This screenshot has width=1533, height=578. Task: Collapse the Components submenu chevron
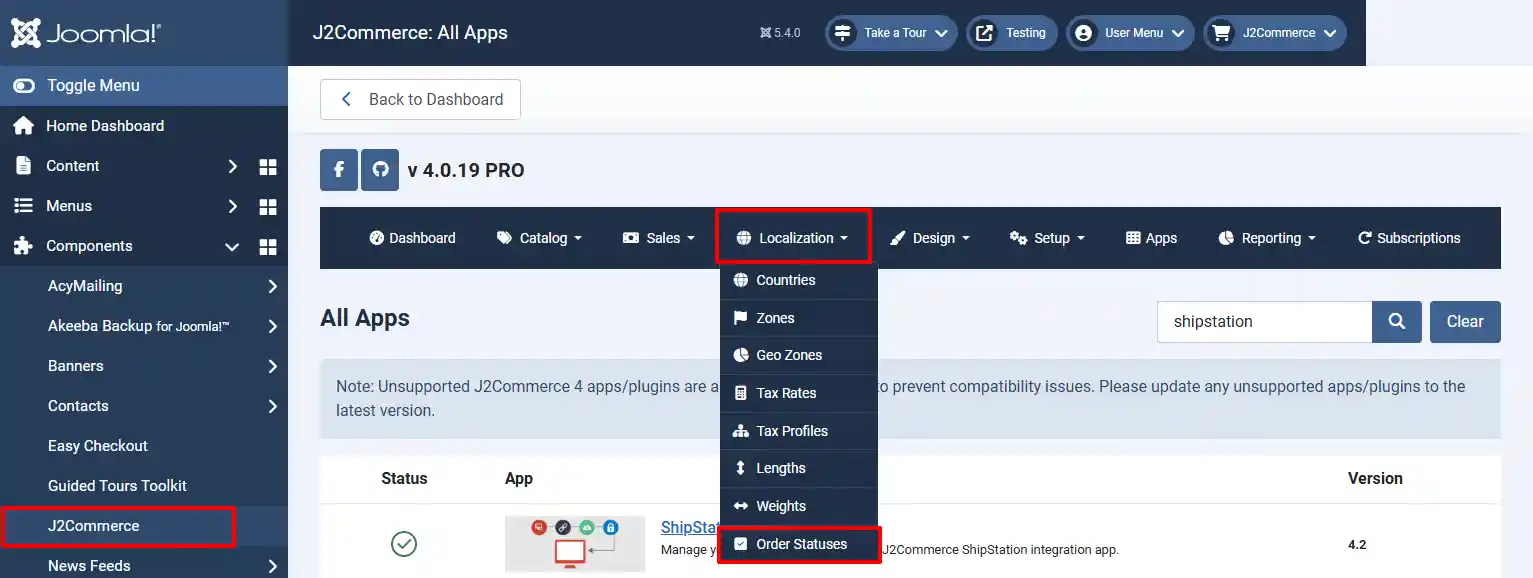[232, 246]
